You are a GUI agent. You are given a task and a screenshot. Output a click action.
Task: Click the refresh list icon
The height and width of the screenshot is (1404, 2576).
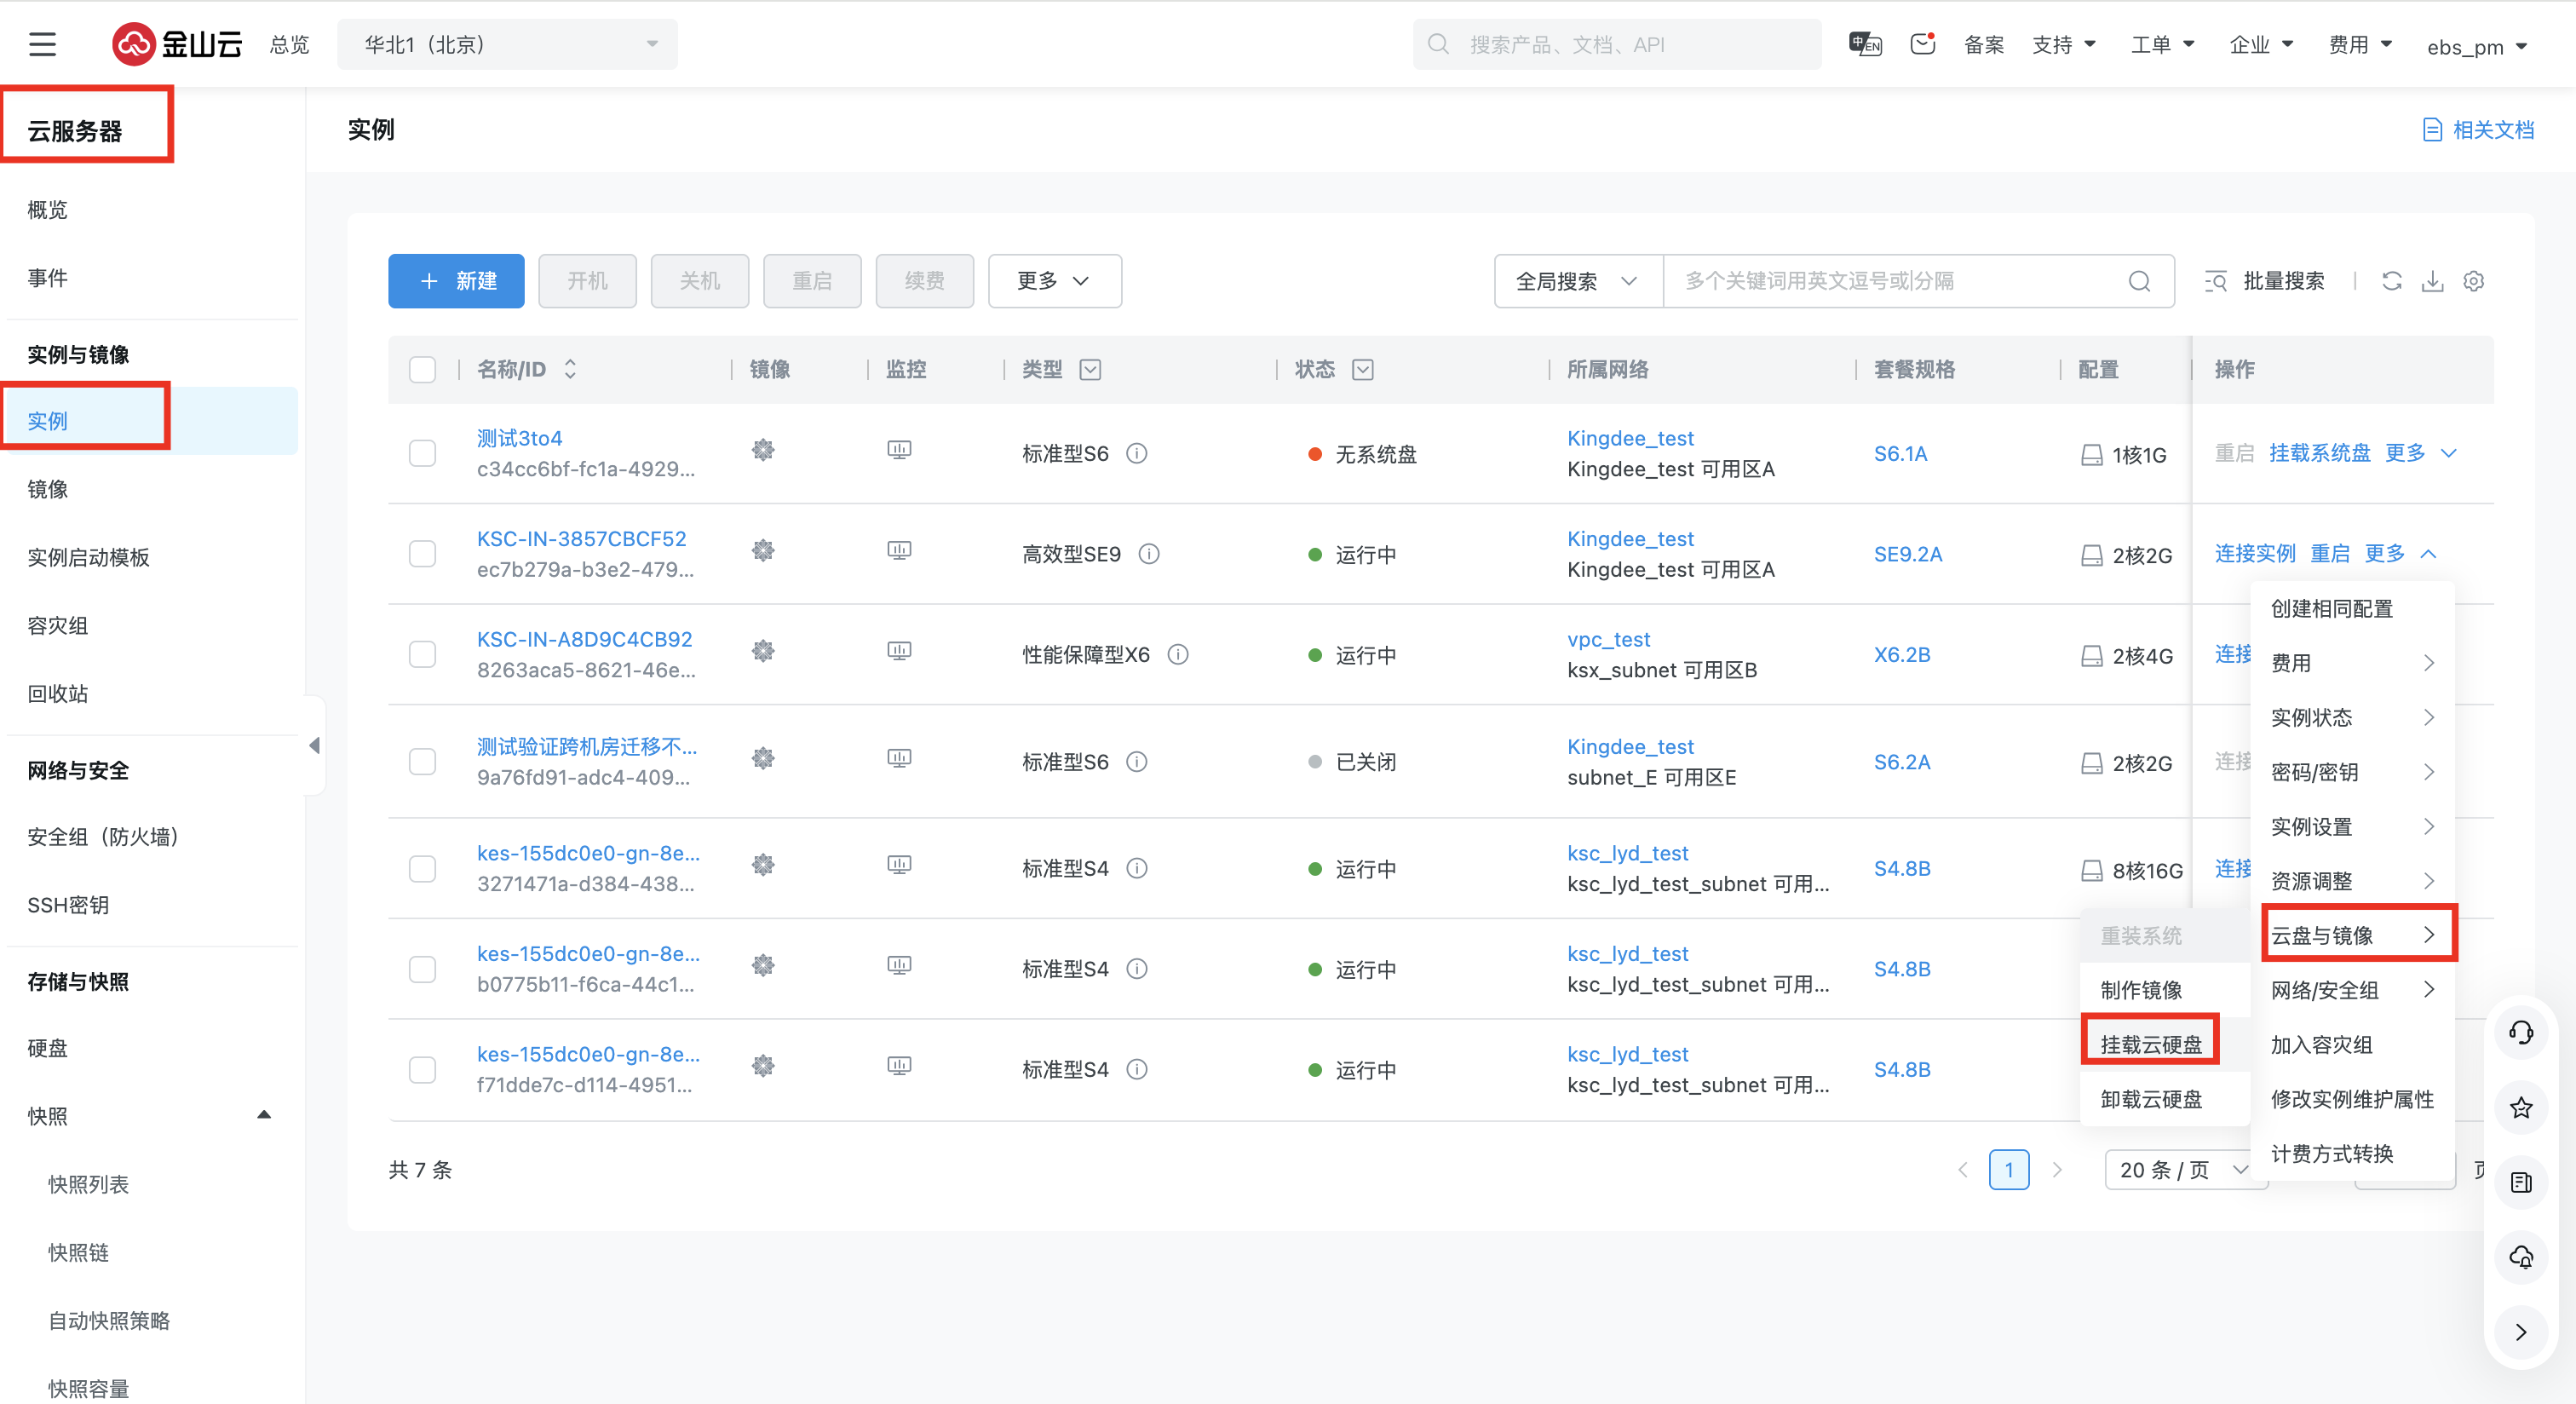[x=2391, y=281]
